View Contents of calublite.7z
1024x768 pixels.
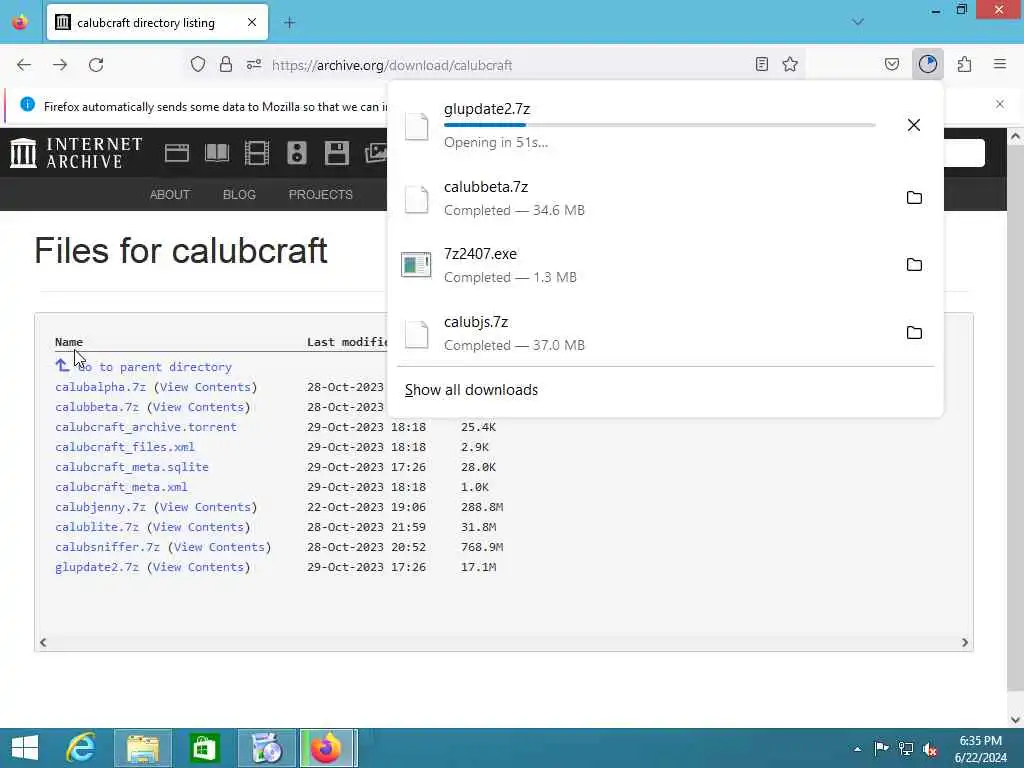pyautogui.click(x=199, y=527)
